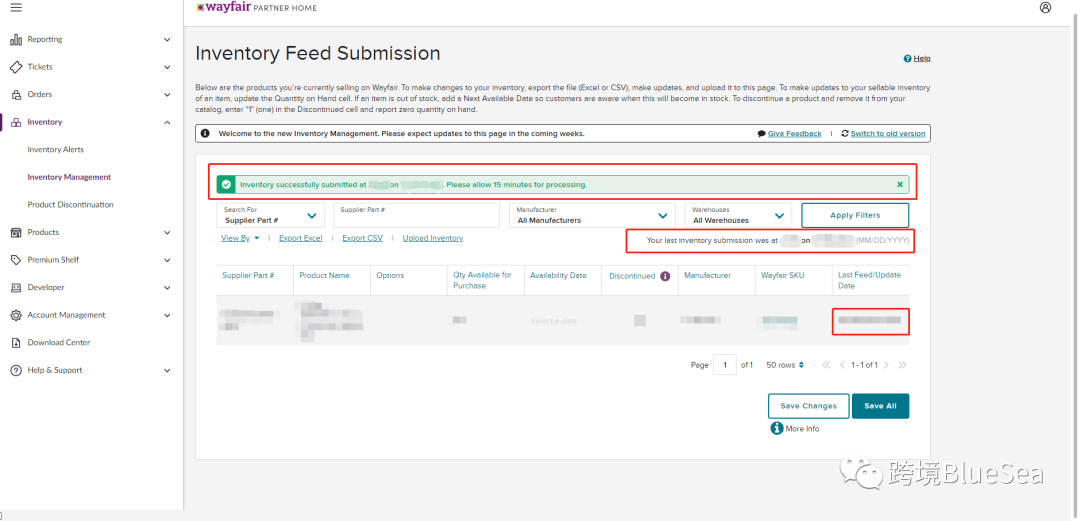This screenshot has height=521, width=1080.
Task: Click the Developer laptop icon
Action: pyautogui.click(x=16, y=287)
